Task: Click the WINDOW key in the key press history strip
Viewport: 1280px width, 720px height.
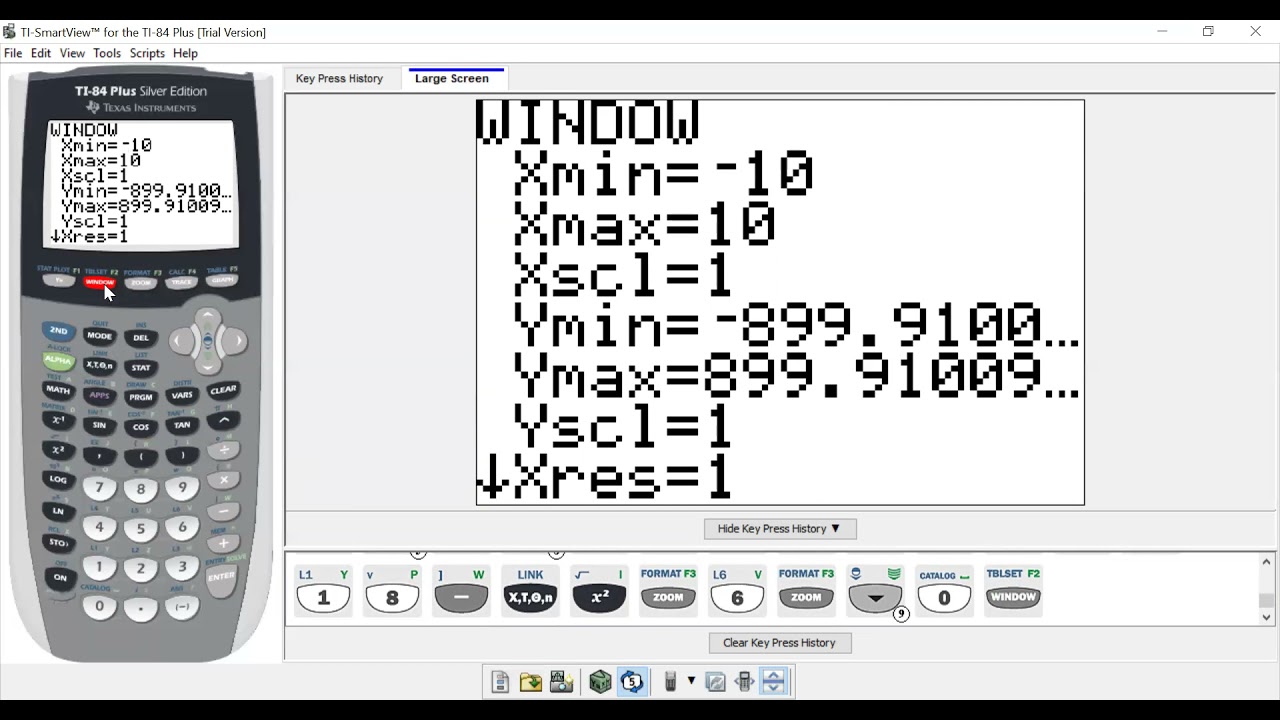Action: [x=1013, y=598]
